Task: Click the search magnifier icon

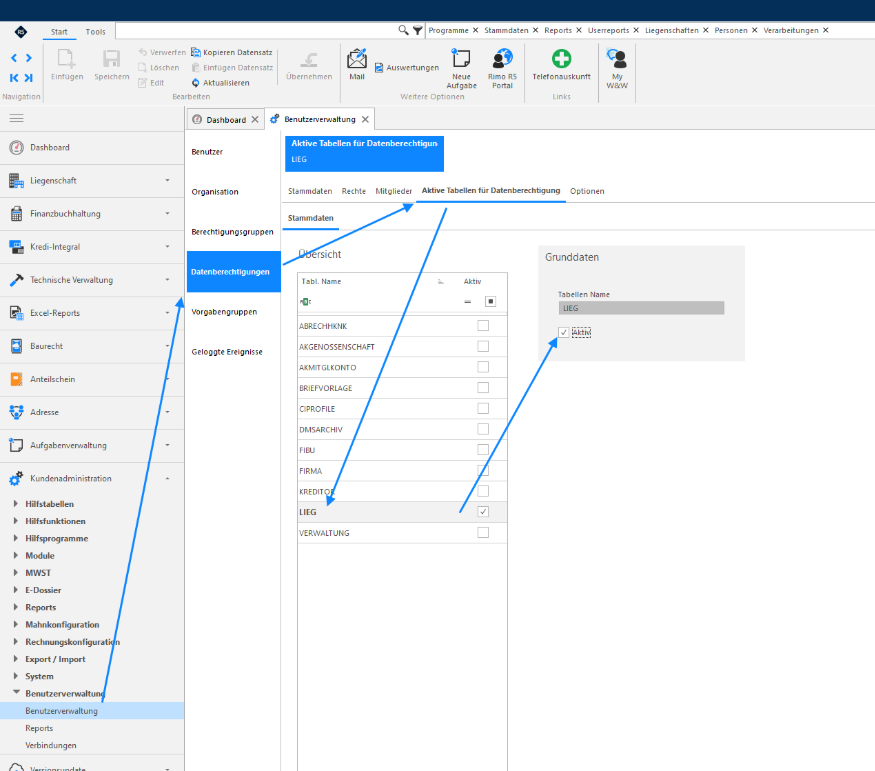Action: pos(403,30)
